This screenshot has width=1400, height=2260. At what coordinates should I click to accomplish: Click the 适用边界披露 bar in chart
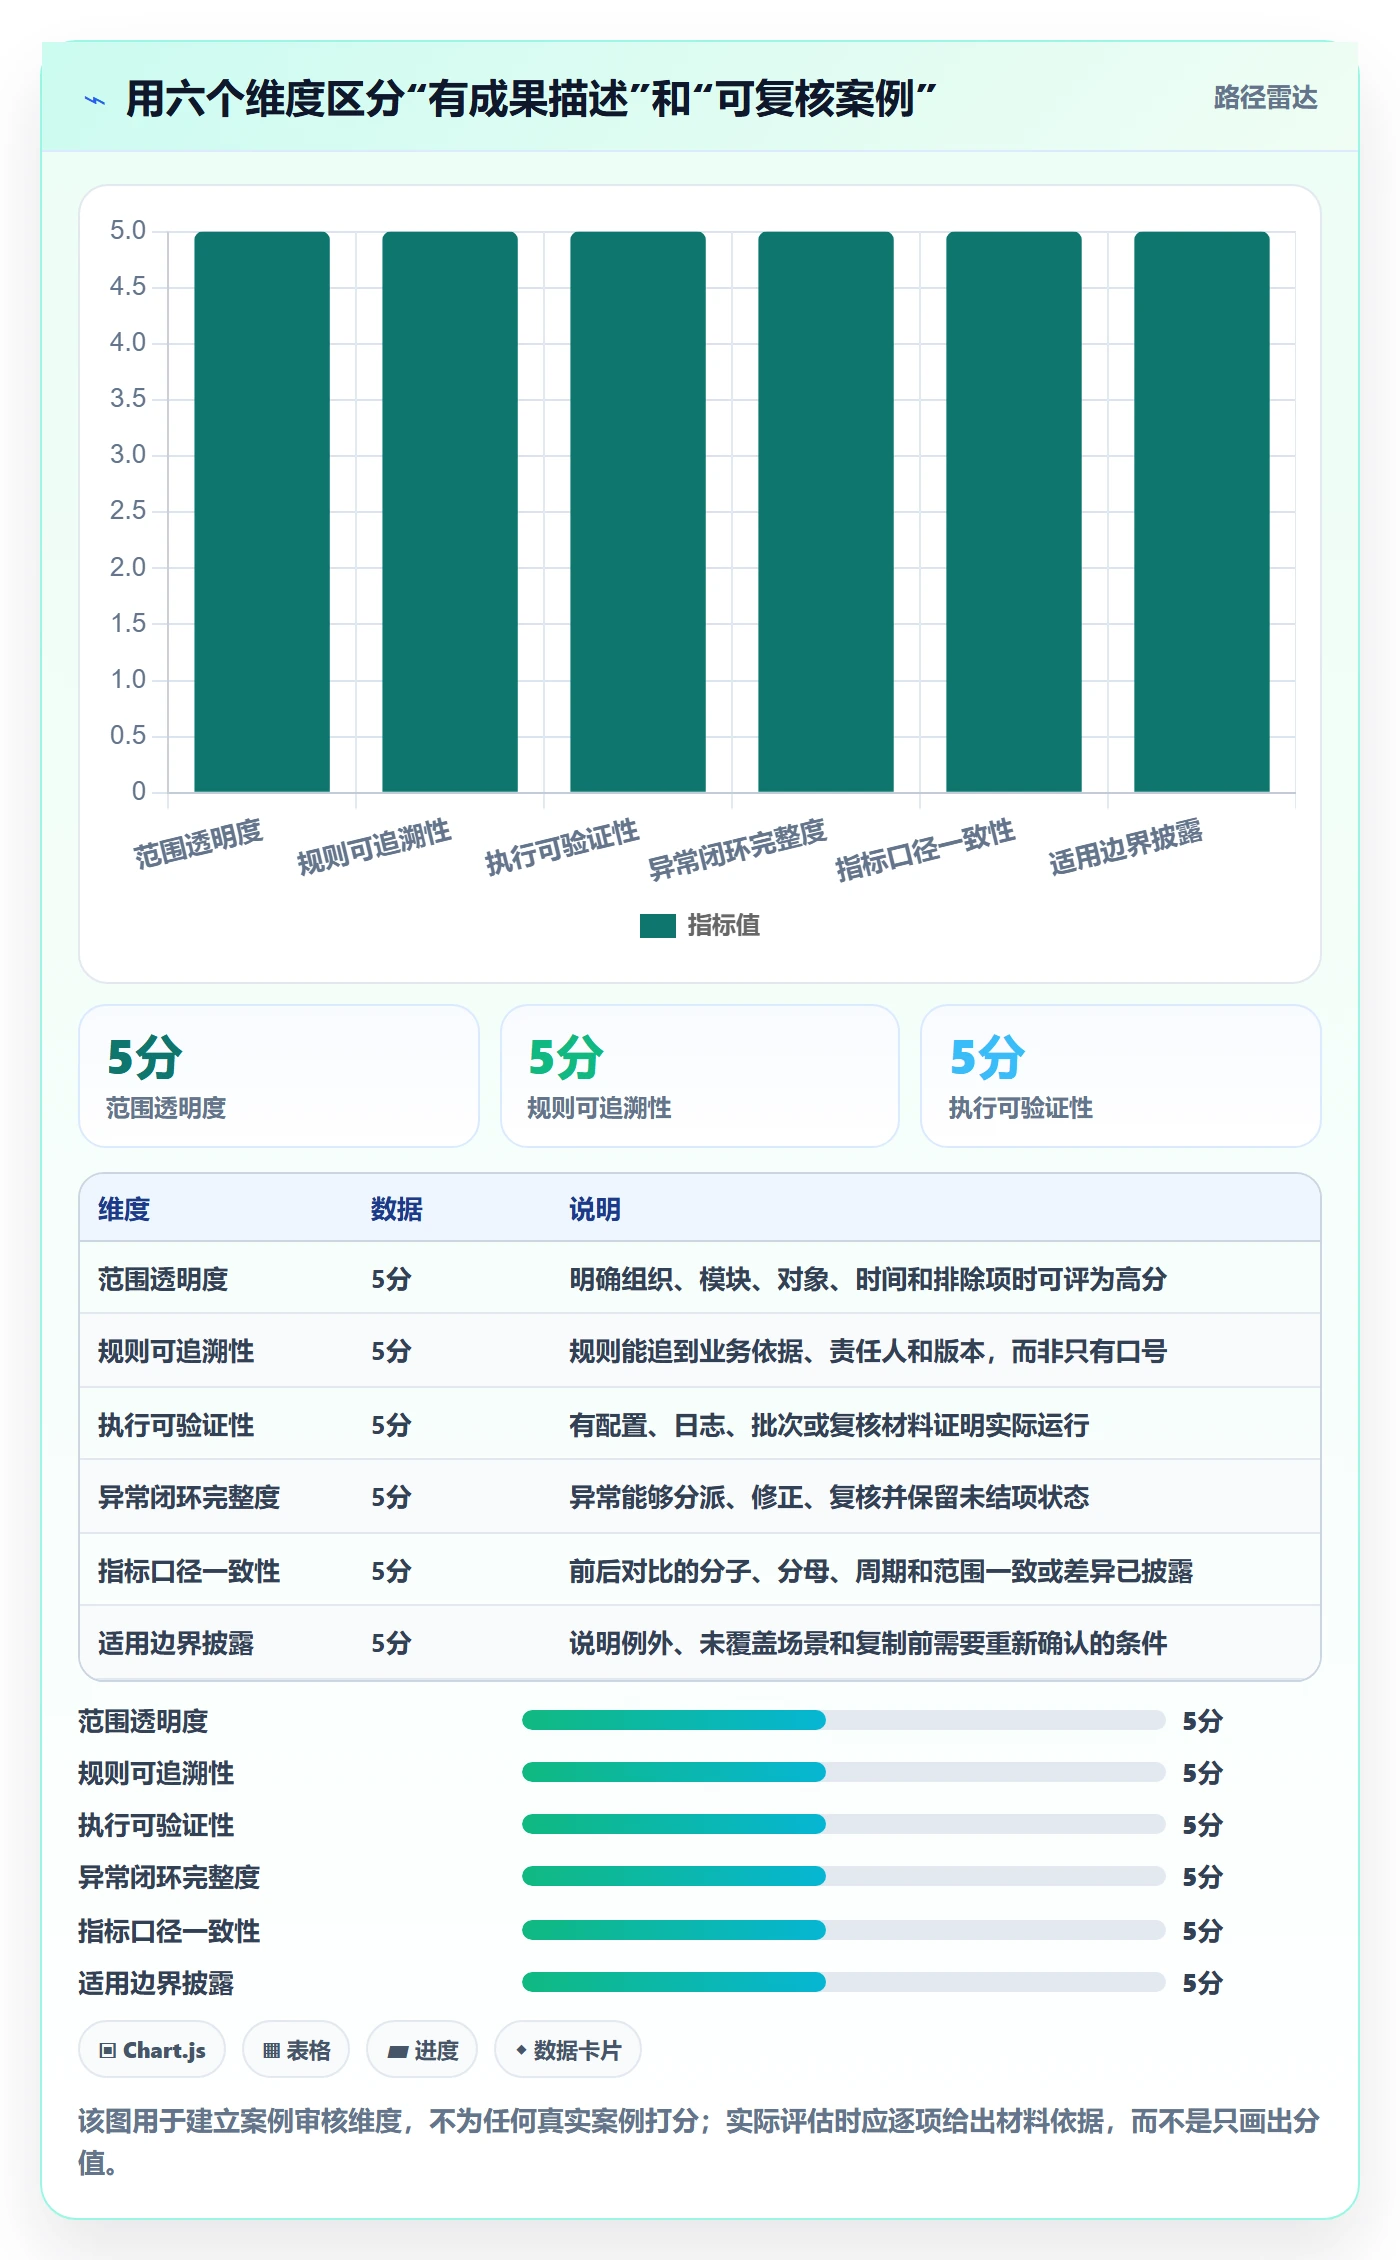click(1202, 512)
